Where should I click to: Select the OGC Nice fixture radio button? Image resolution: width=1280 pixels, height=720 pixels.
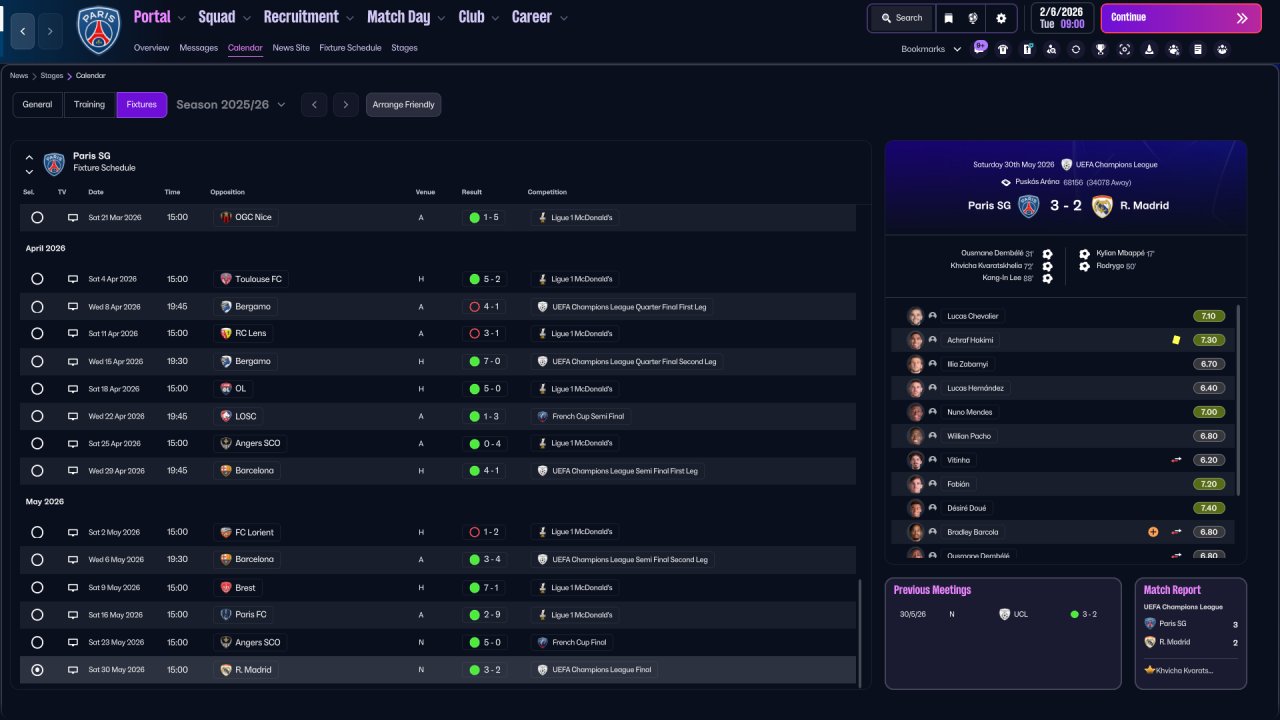pos(37,217)
